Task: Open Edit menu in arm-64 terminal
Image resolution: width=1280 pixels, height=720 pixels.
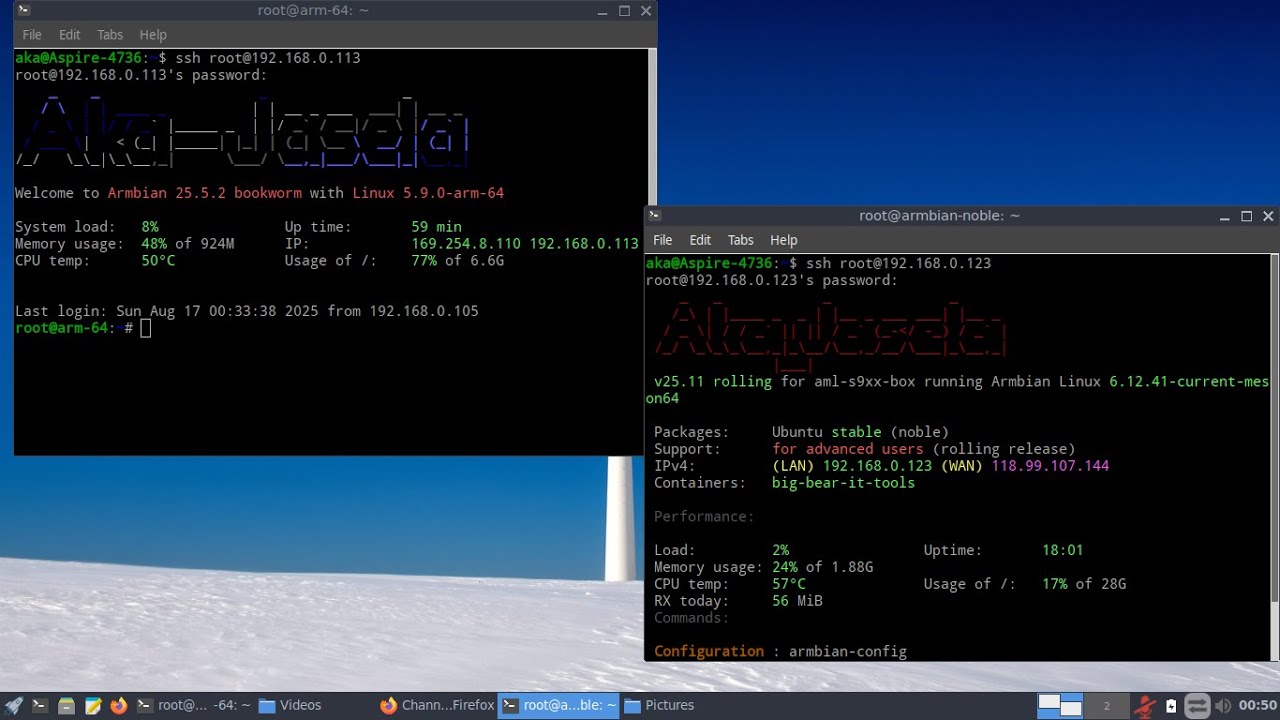Action: [69, 34]
